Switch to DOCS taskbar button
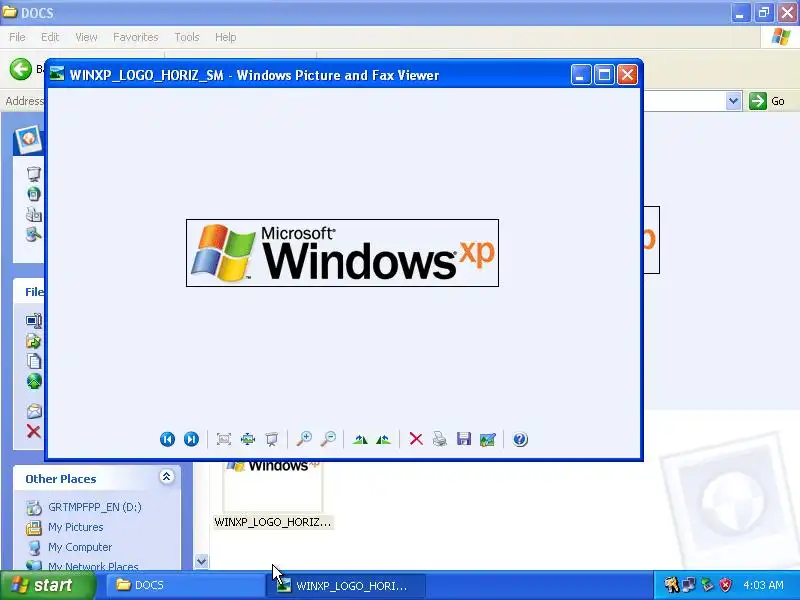This screenshot has width=800, height=600. 184,585
